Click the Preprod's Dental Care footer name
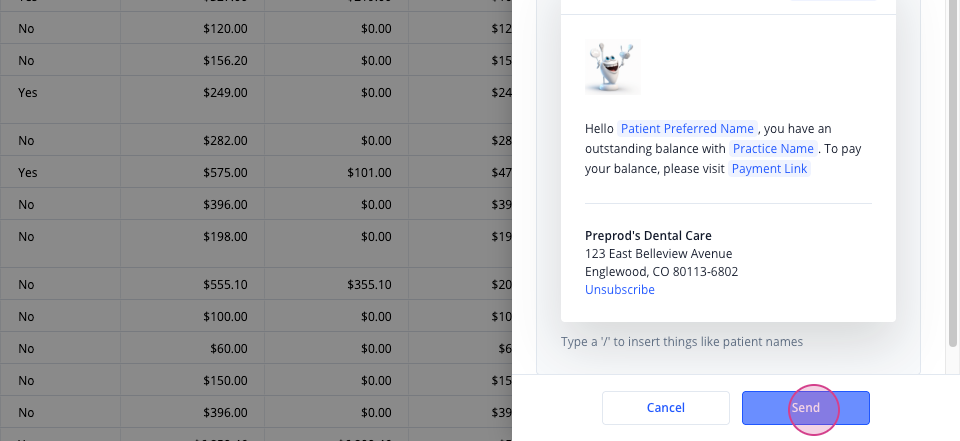Image resolution: width=960 pixels, height=441 pixels. click(x=648, y=236)
